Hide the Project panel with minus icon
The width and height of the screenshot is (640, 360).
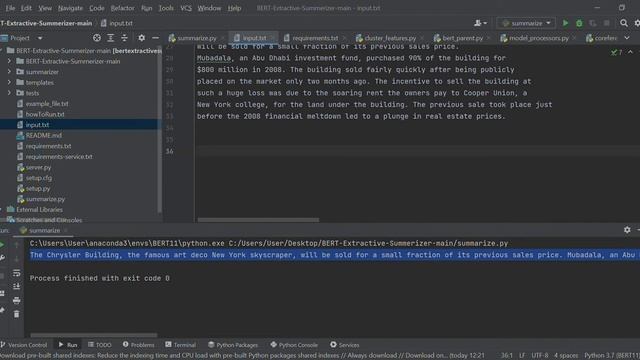pyautogui.click(x=155, y=38)
